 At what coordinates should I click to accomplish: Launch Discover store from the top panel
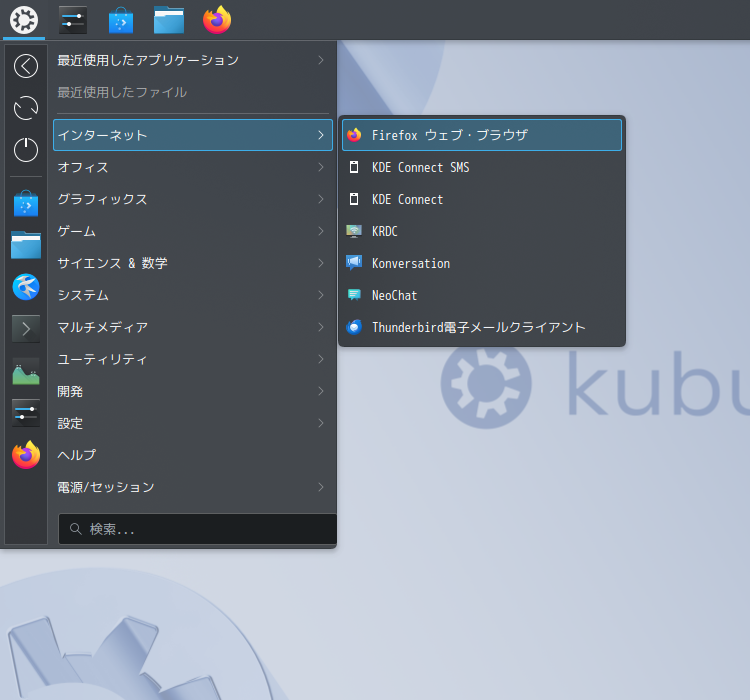(x=121, y=20)
